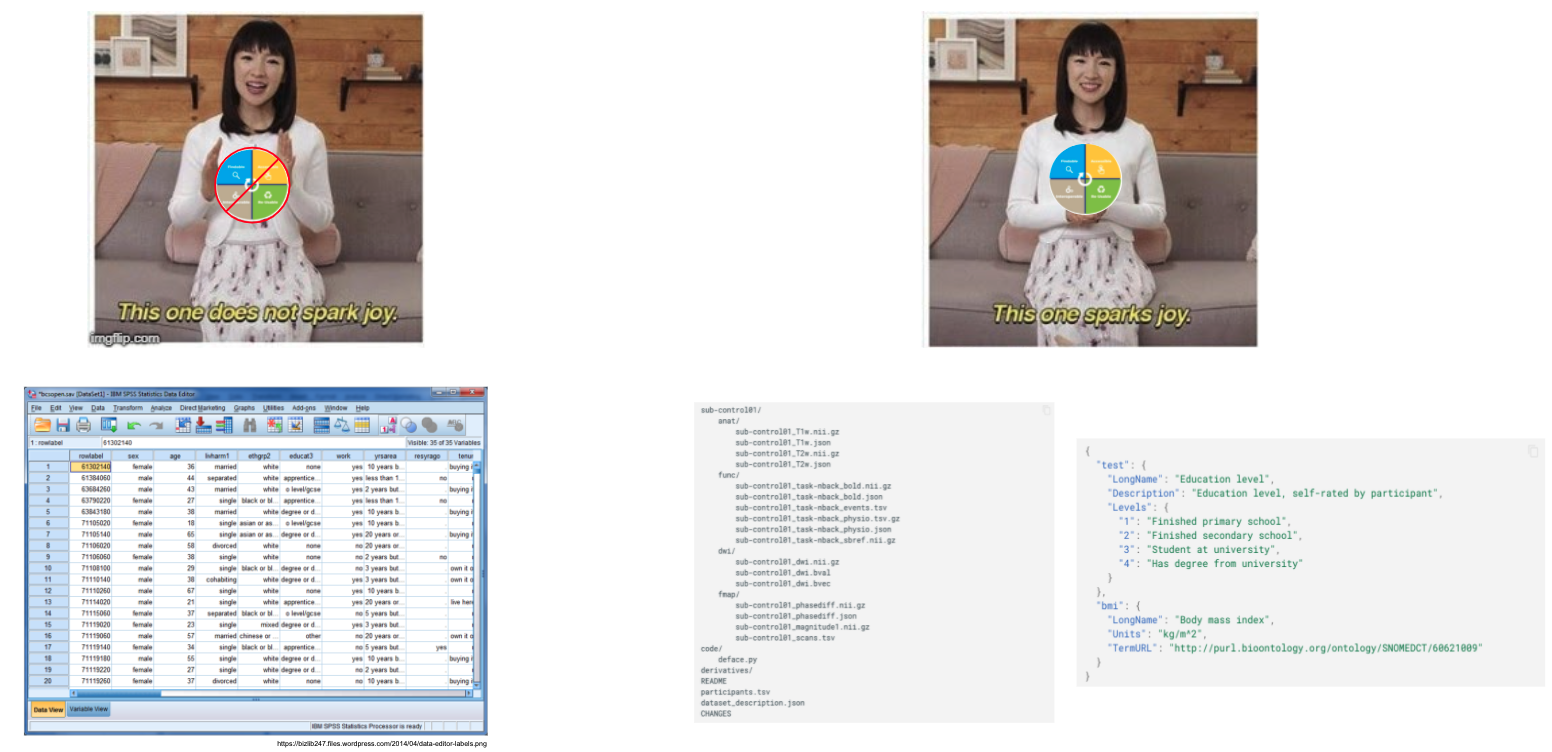Click the 'mixed' ethnicity cell in row 15
Viewport: 1552px width, 752px height.
(x=260, y=624)
